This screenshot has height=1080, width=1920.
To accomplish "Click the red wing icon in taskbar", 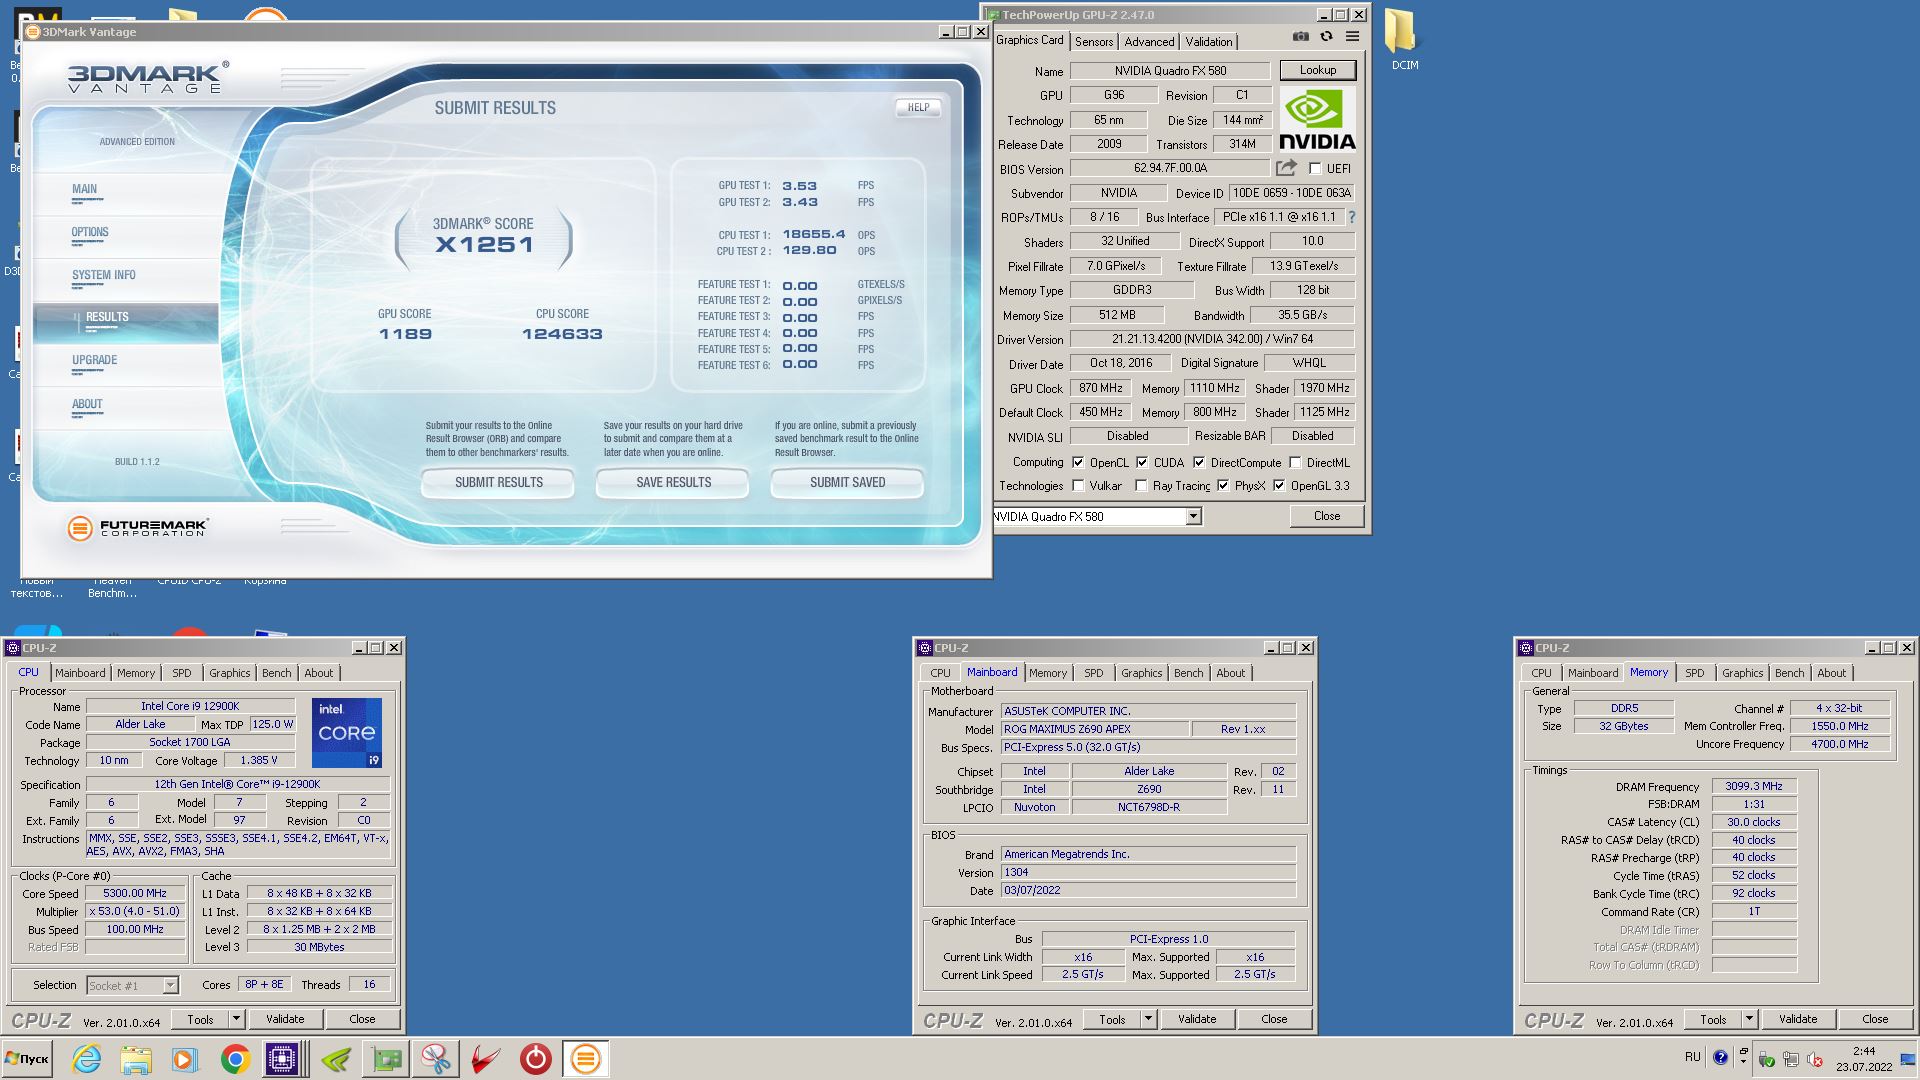I will tap(485, 1059).
